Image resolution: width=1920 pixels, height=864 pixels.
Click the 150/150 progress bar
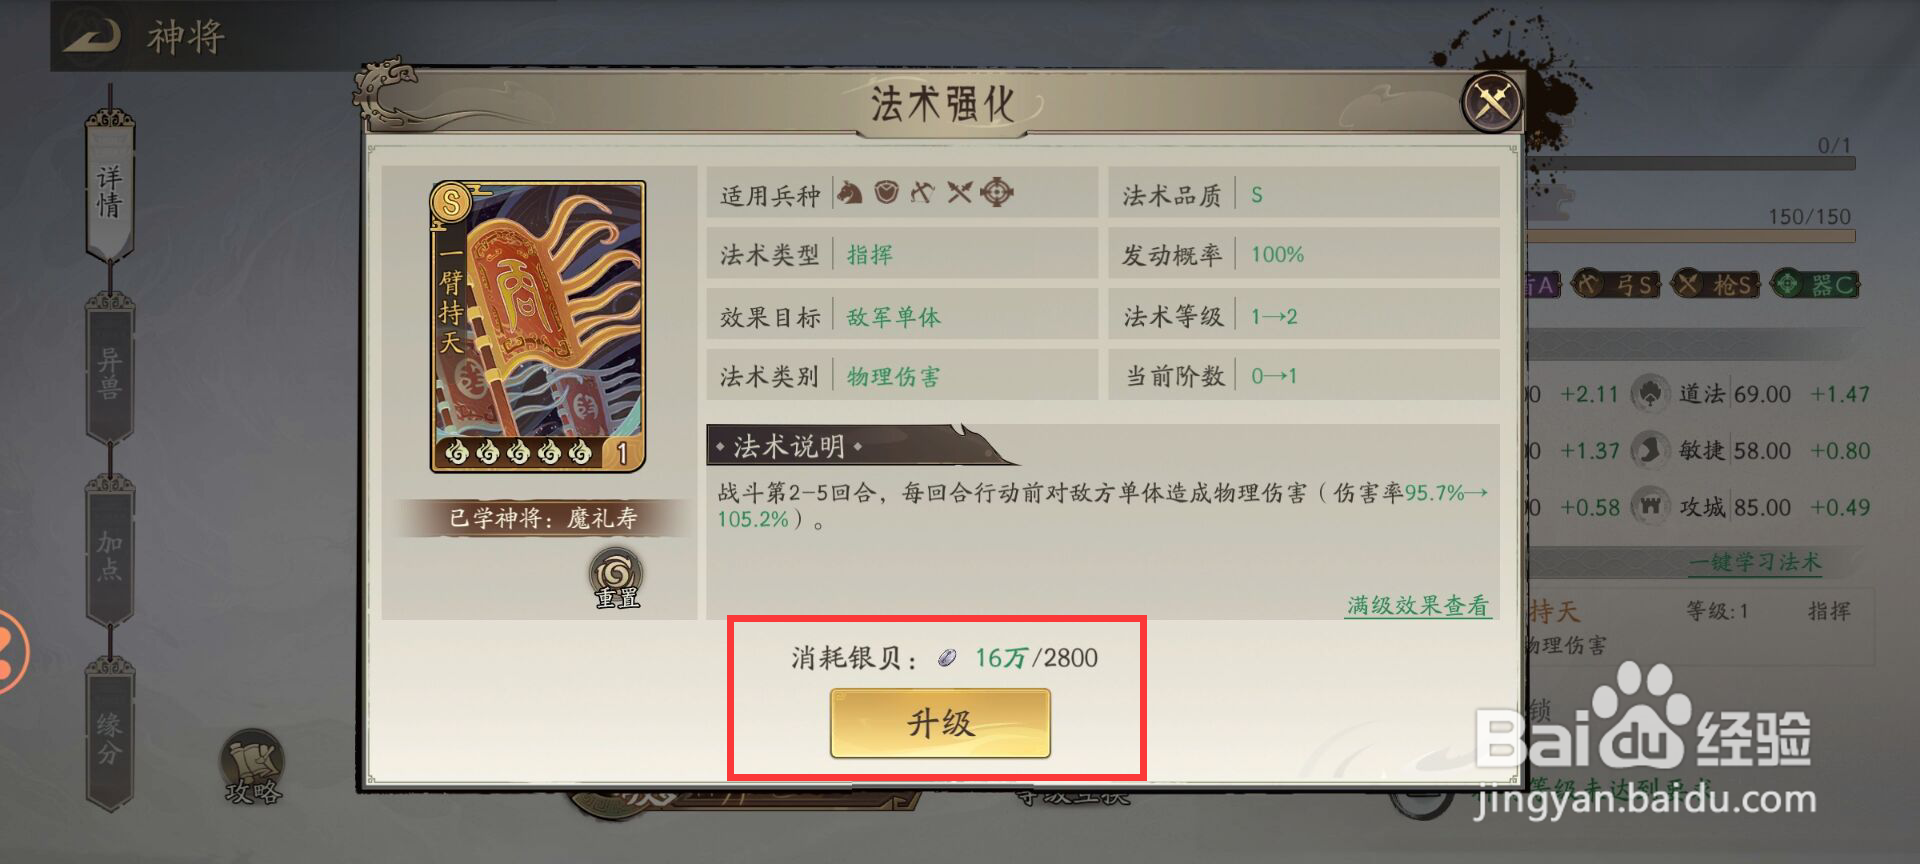[x=1690, y=236]
